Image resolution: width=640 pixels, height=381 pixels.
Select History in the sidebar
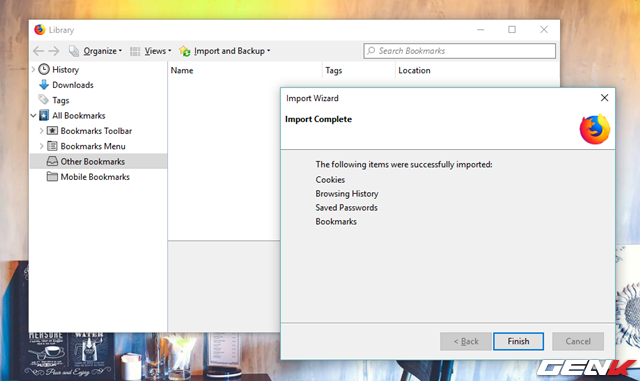(x=65, y=70)
